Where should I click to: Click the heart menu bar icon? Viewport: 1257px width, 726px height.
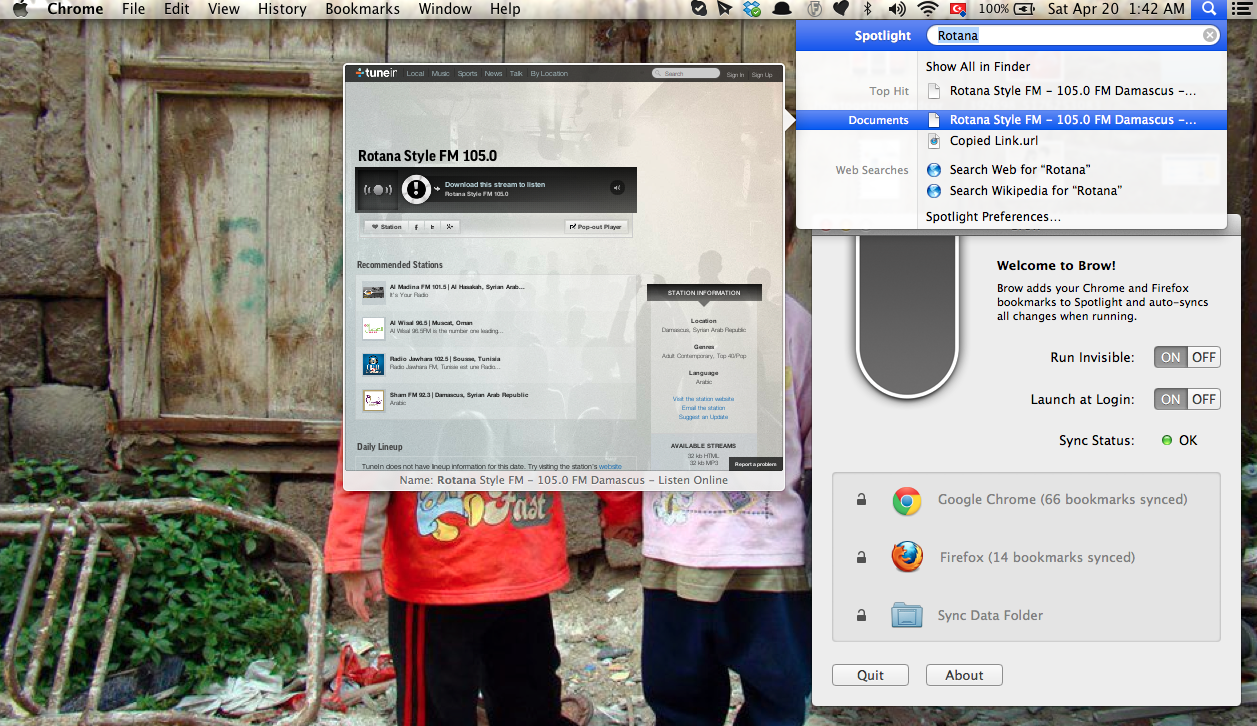pos(841,9)
